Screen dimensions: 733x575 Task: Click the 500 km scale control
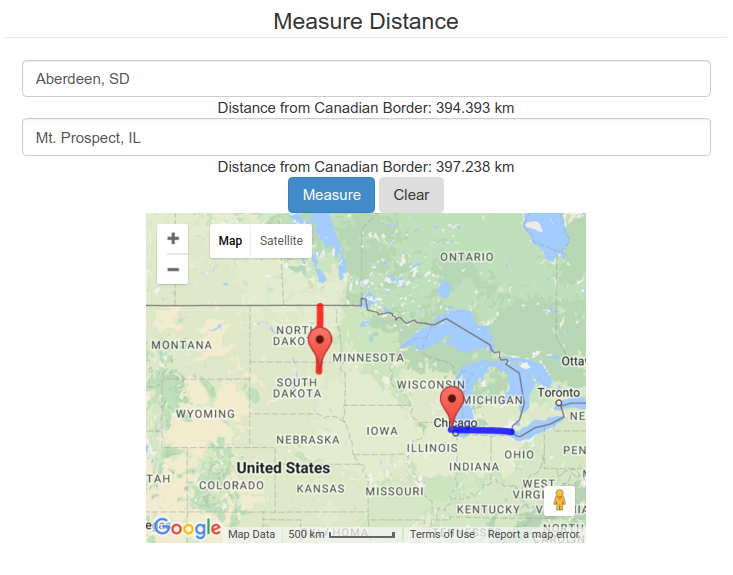342,534
